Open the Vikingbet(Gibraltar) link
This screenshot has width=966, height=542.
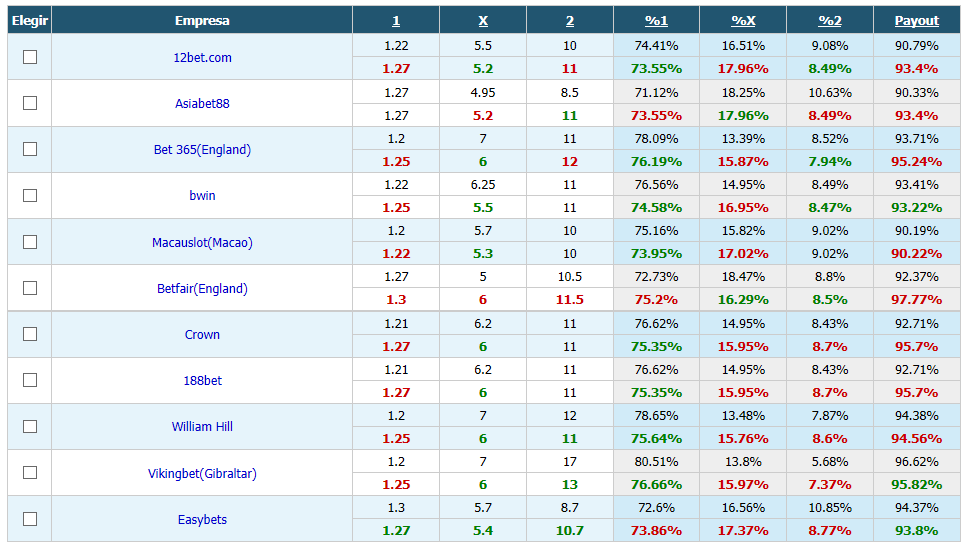tap(202, 474)
